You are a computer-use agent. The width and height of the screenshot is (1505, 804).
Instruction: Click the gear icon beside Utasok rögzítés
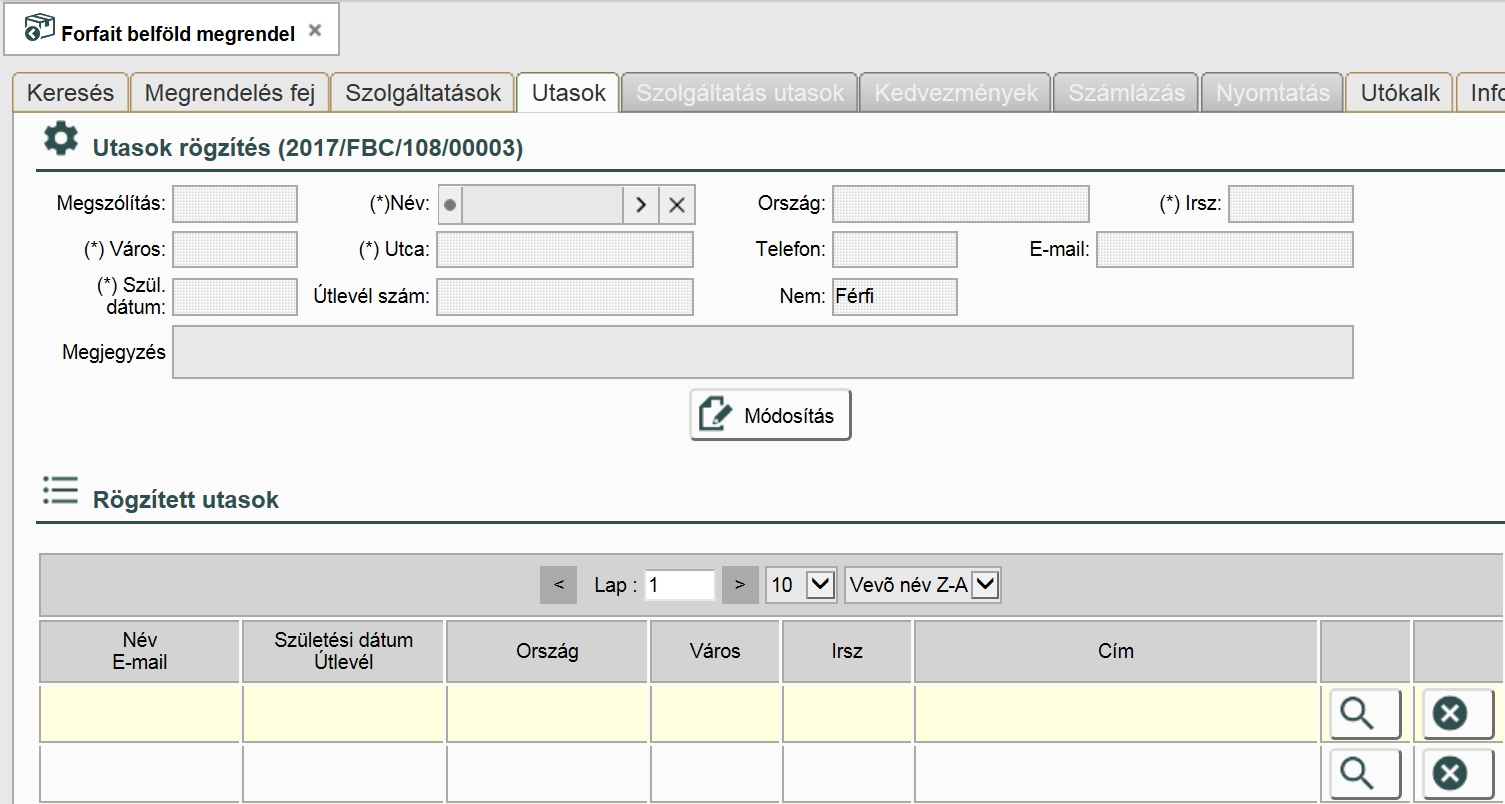pos(61,140)
